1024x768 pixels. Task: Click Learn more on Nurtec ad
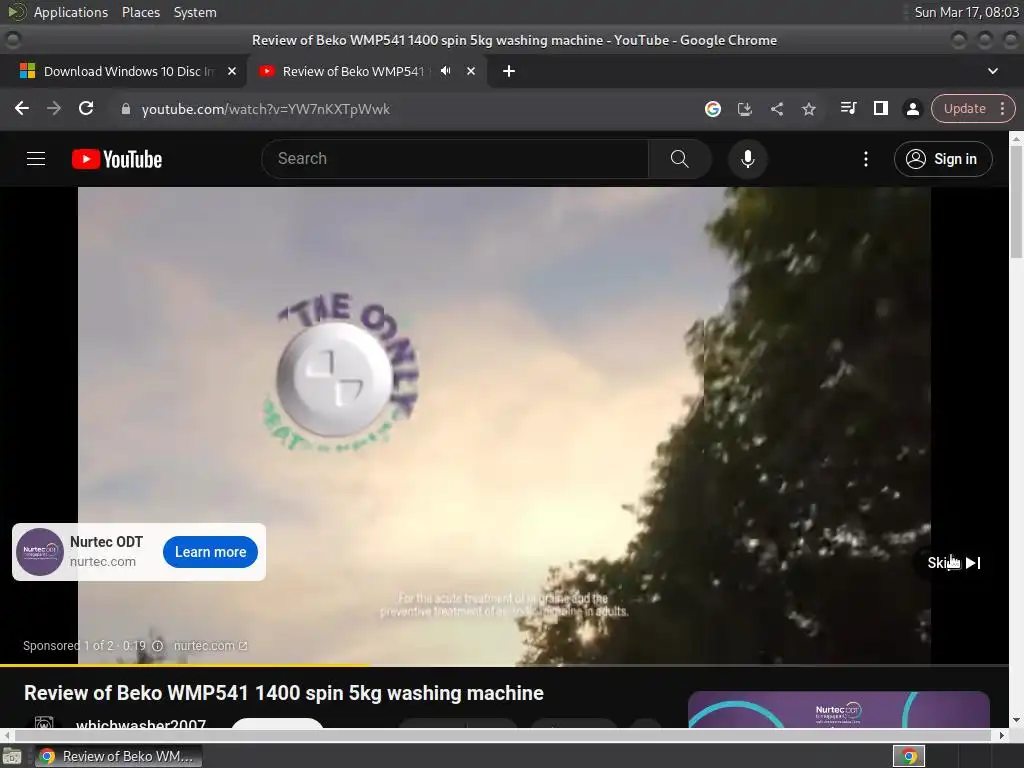pos(210,552)
